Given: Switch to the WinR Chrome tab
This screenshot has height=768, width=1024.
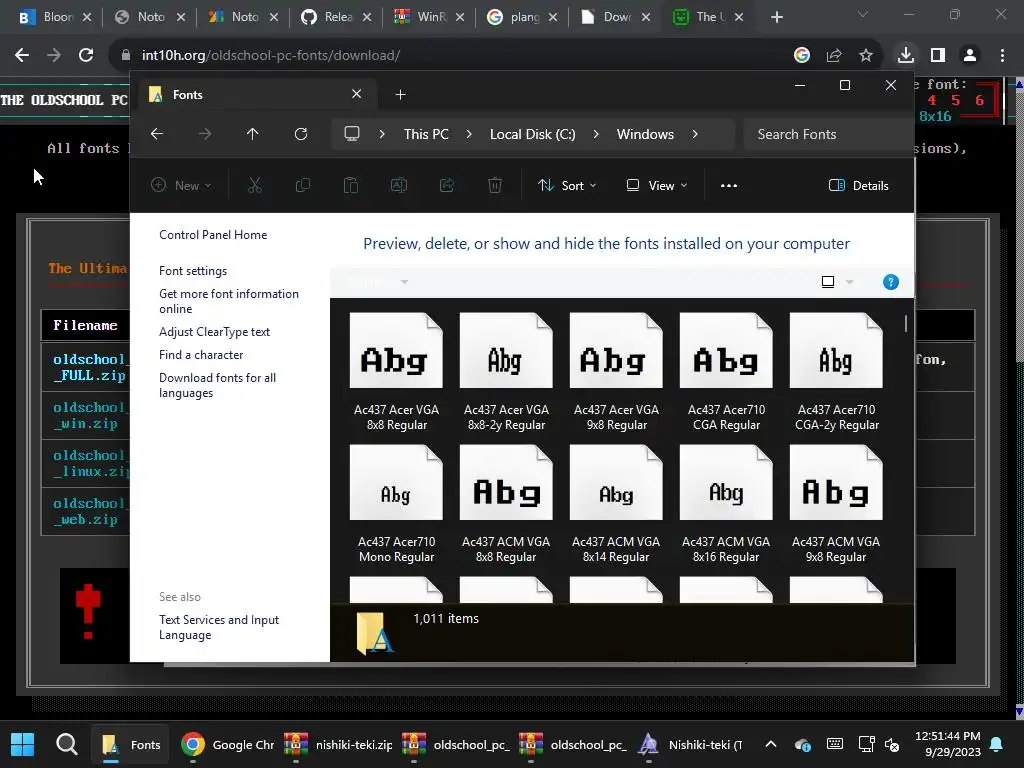Looking at the screenshot, I should (x=429, y=17).
